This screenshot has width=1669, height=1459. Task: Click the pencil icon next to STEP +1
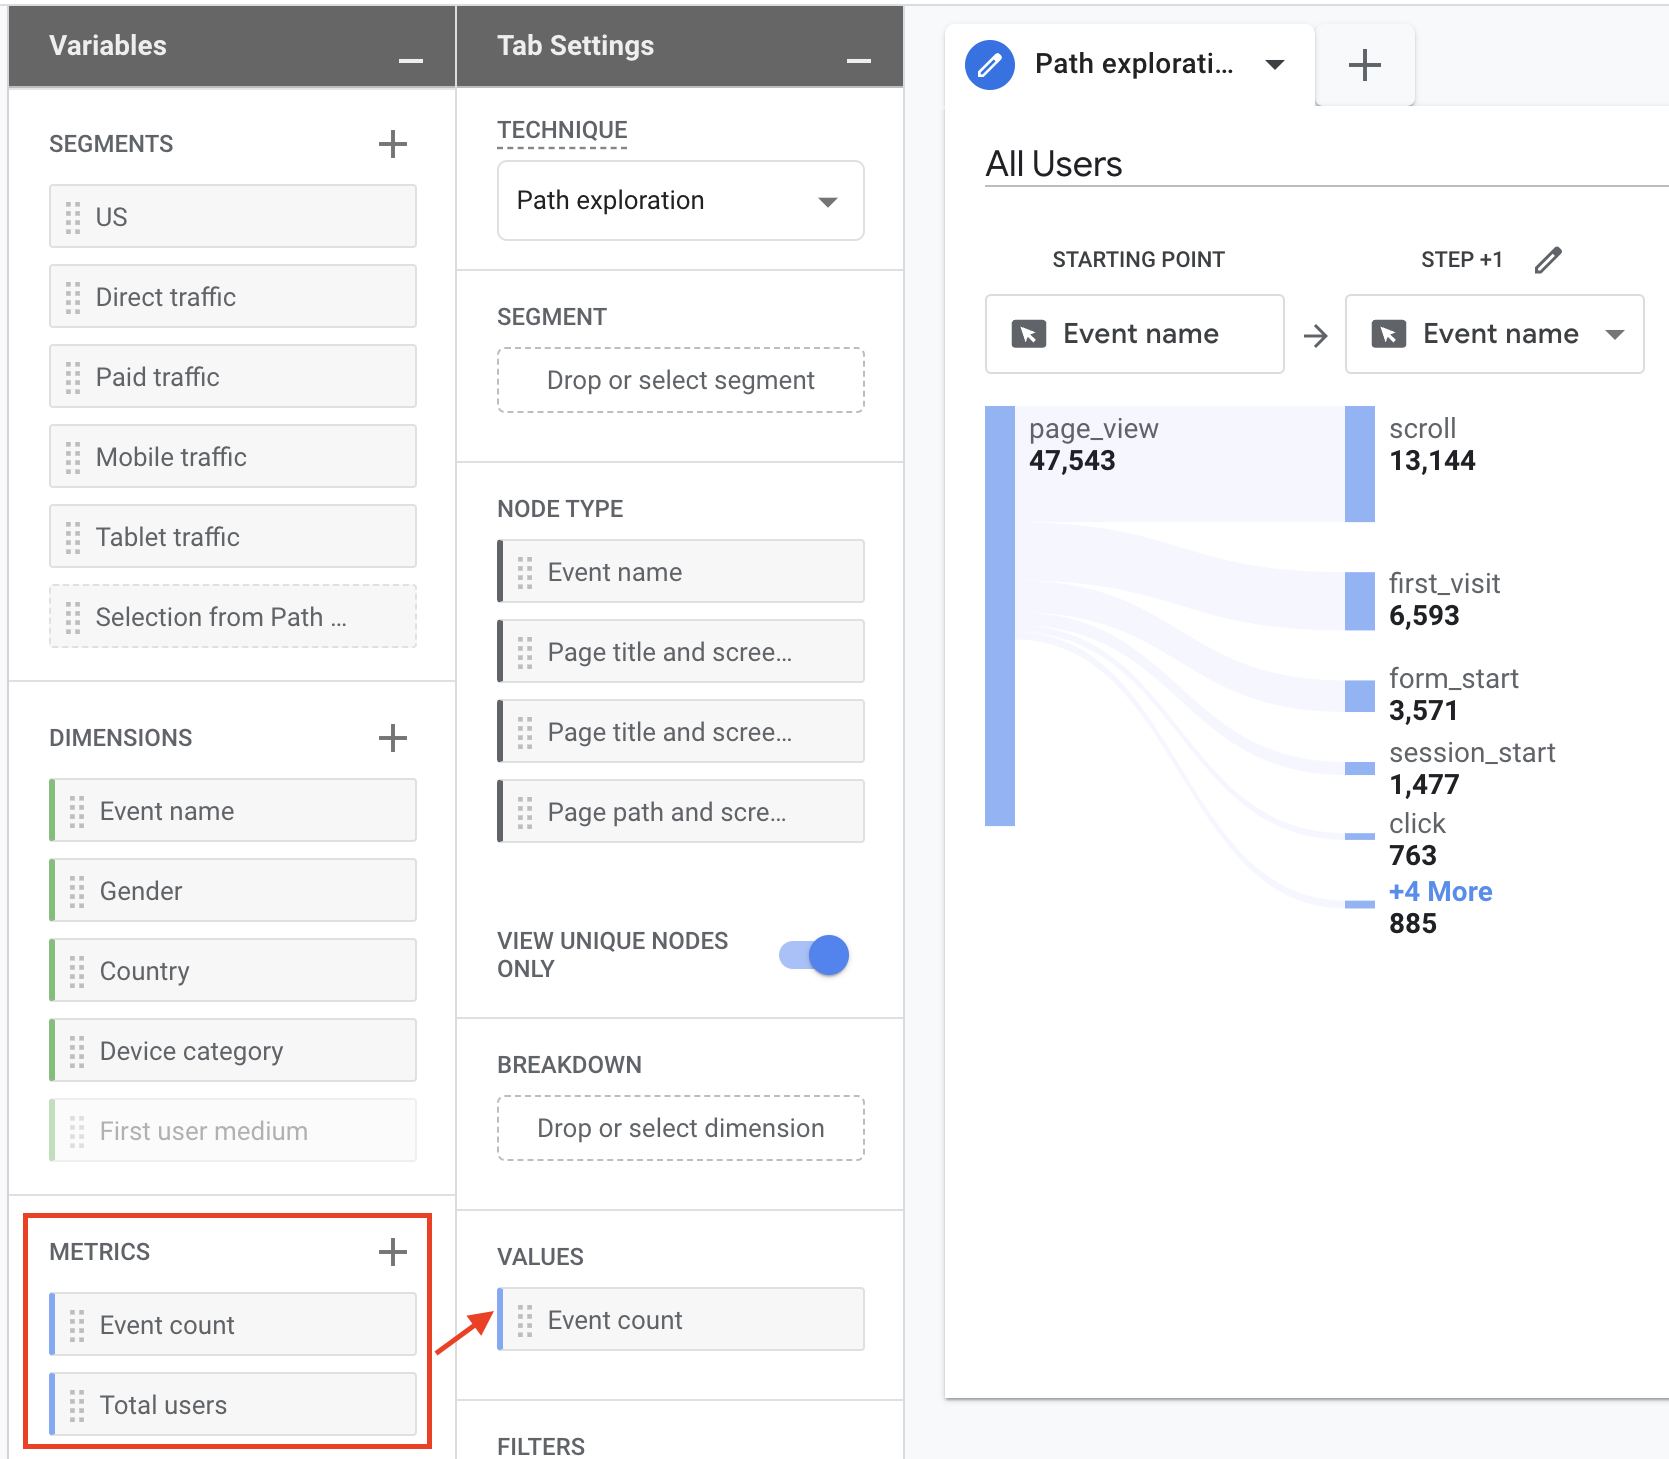1547,259
